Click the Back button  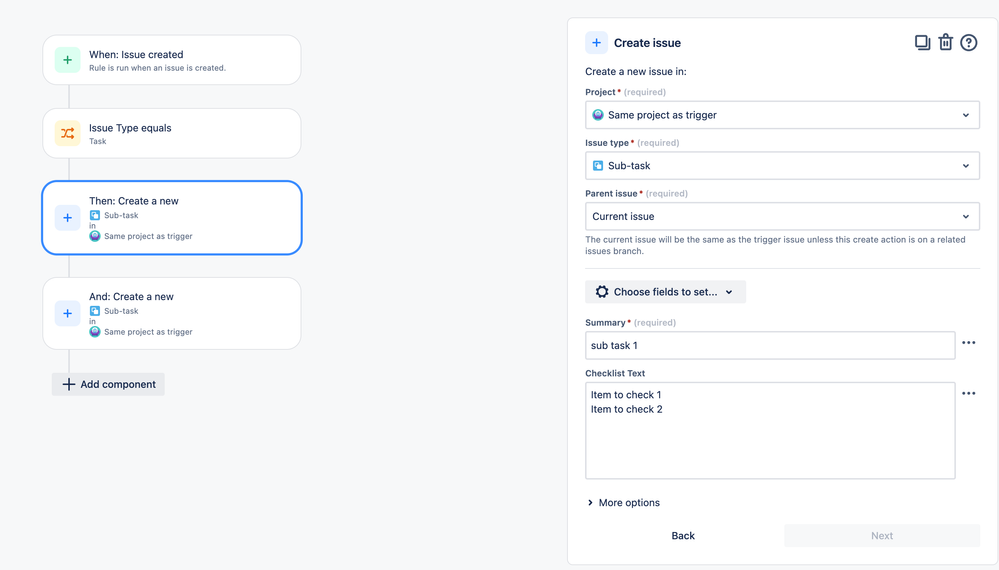pyautogui.click(x=683, y=536)
